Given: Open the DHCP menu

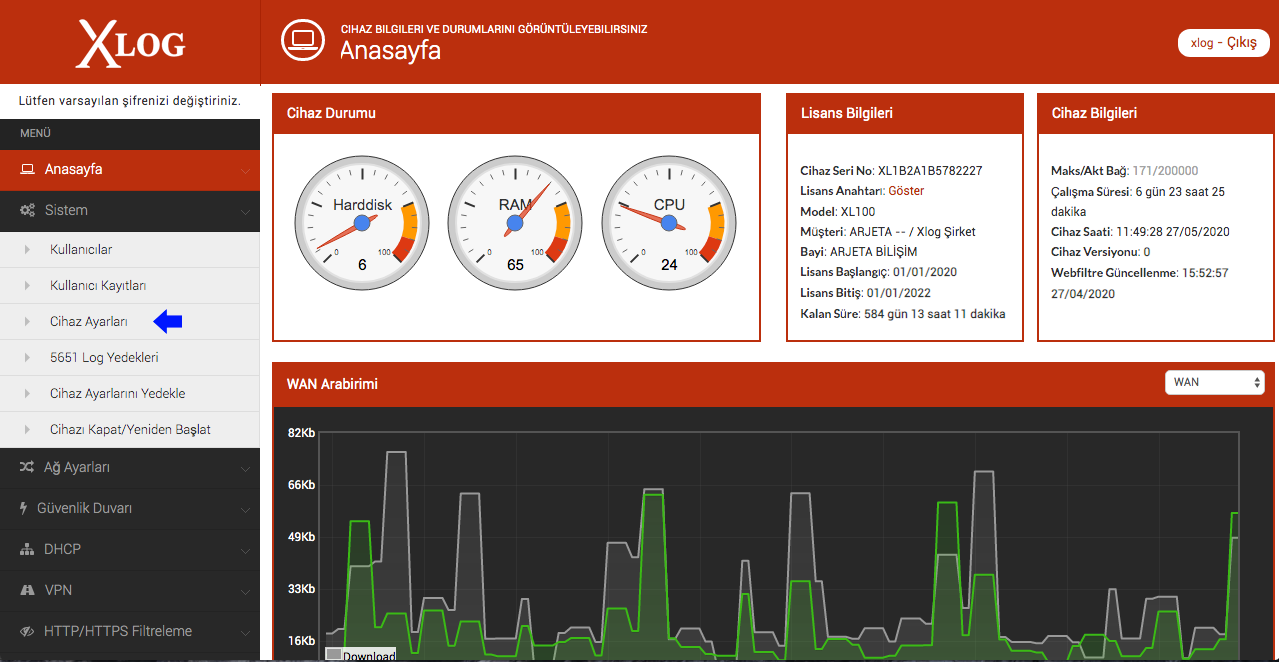Looking at the screenshot, I should [130, 549].
